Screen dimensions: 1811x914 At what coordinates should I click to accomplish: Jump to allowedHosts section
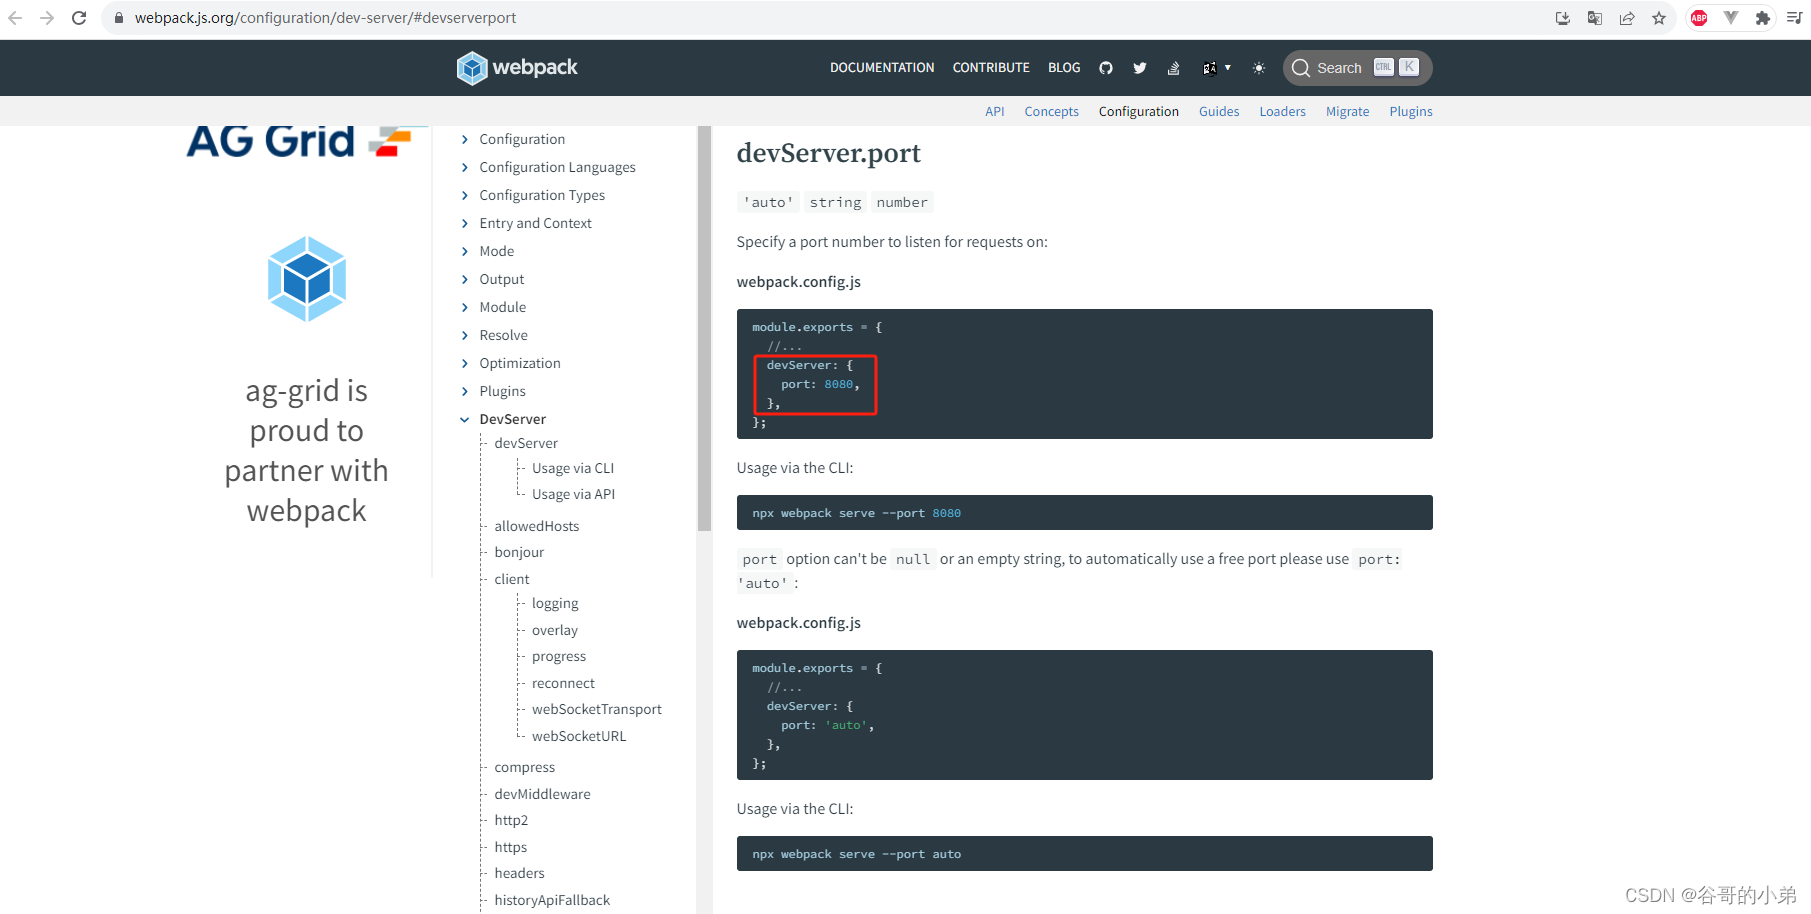(536, 526)
